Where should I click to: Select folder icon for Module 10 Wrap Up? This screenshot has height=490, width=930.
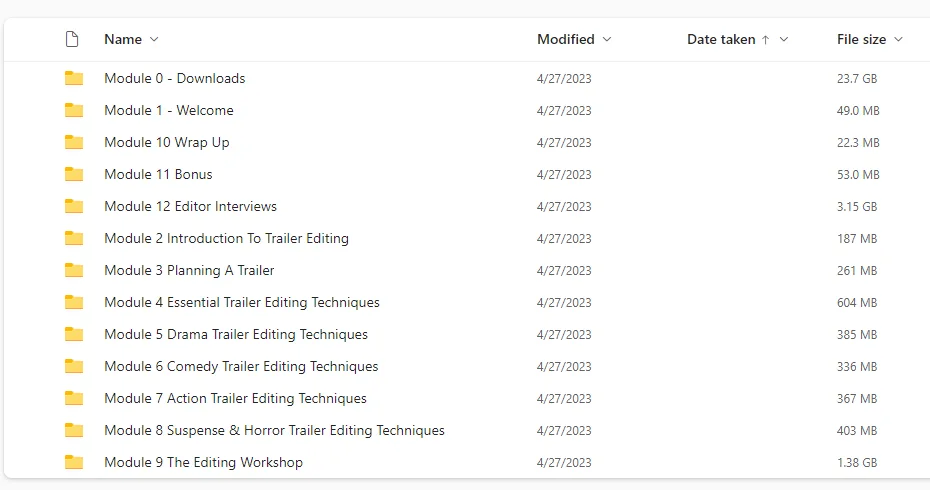click(x=74, y=142)
